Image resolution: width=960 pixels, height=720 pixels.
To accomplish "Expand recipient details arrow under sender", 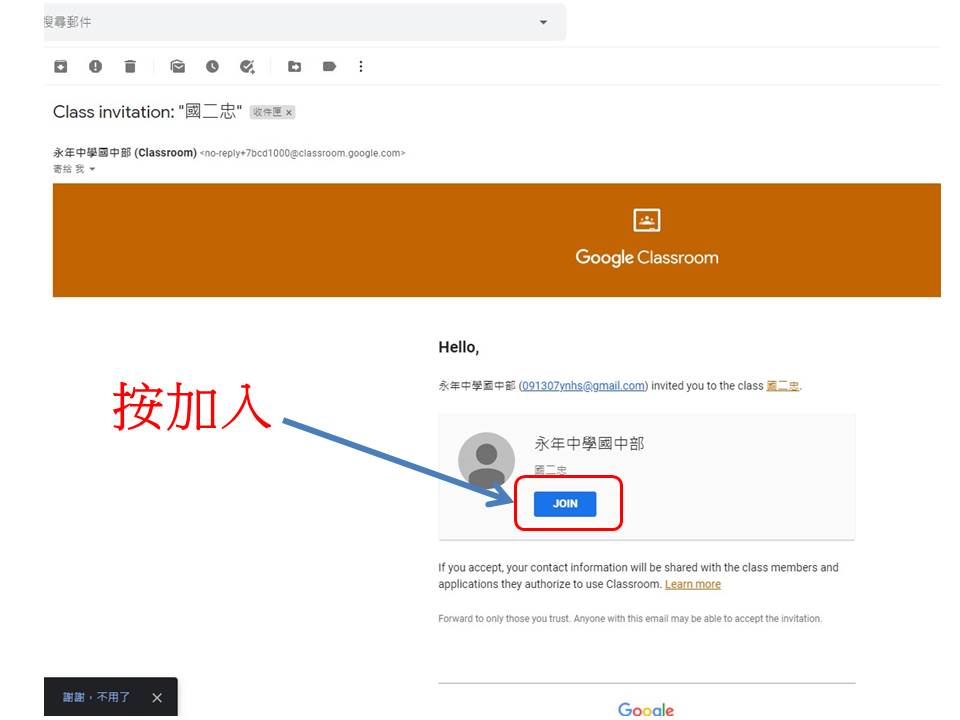I will (92, 169).
